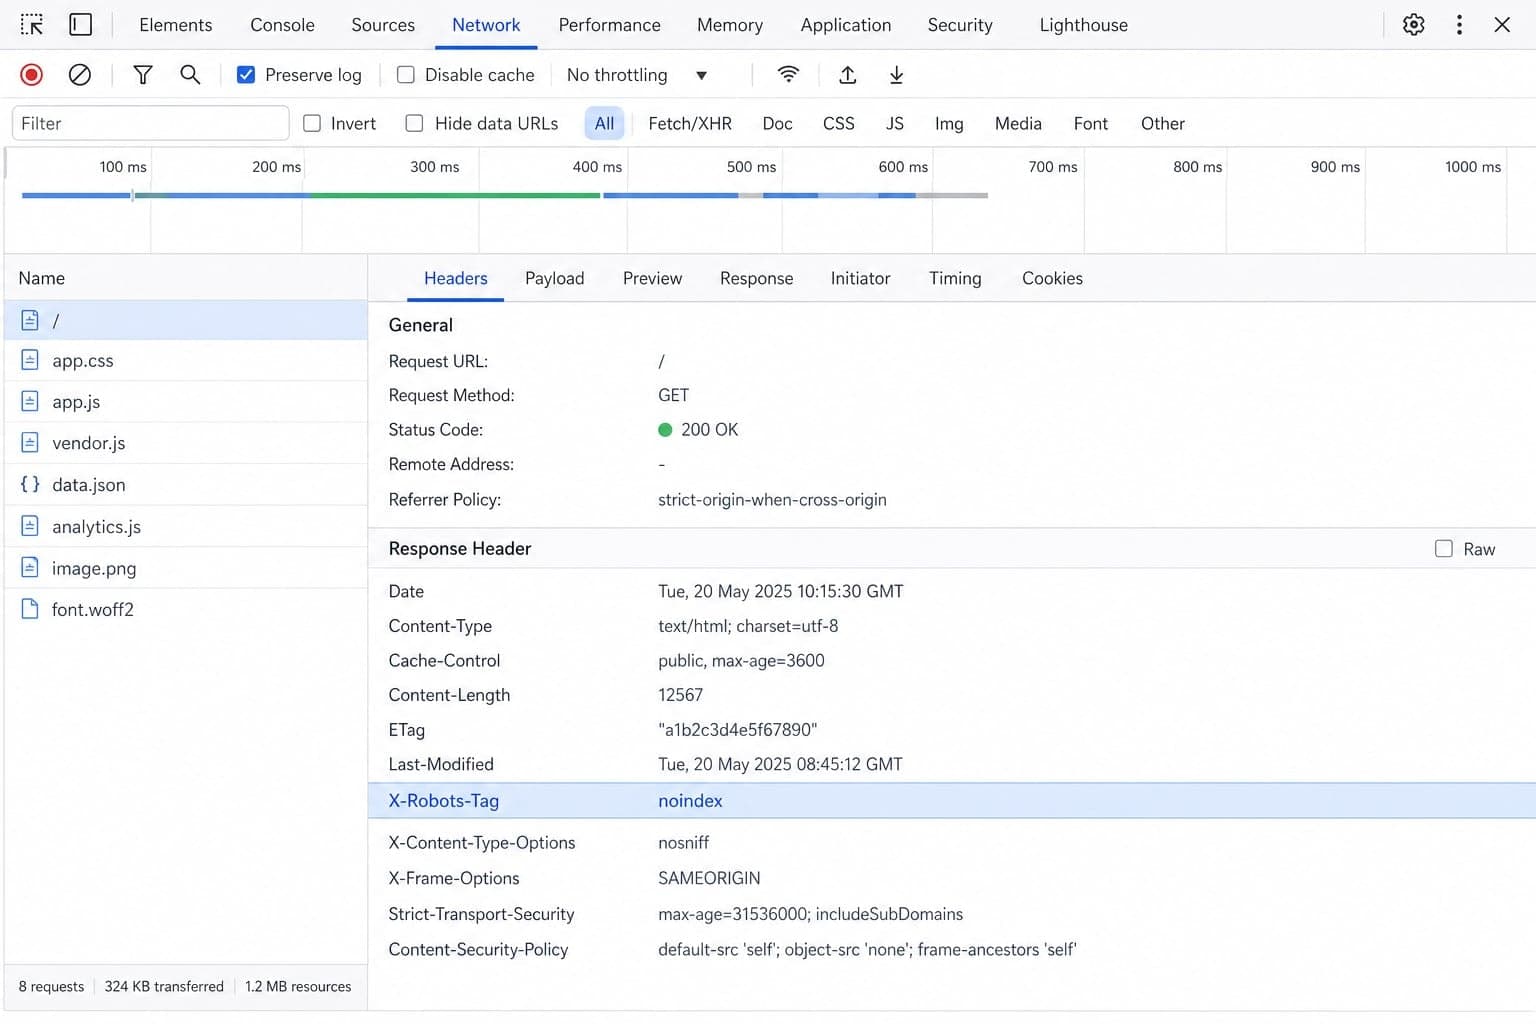Show the Initiator tab
The height and width of the screenshot is (1024, 1536).
click(x=861, y=279)
